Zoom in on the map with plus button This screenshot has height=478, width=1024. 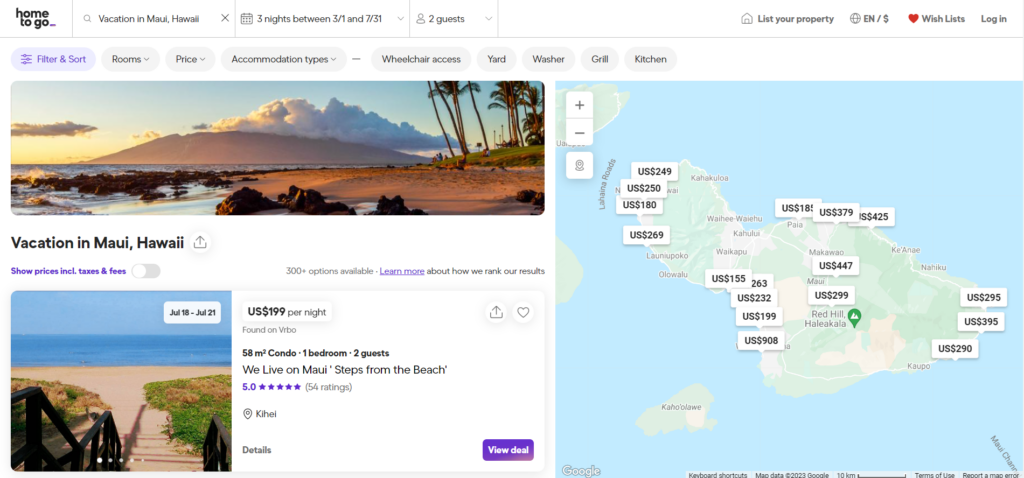point(579,105)
